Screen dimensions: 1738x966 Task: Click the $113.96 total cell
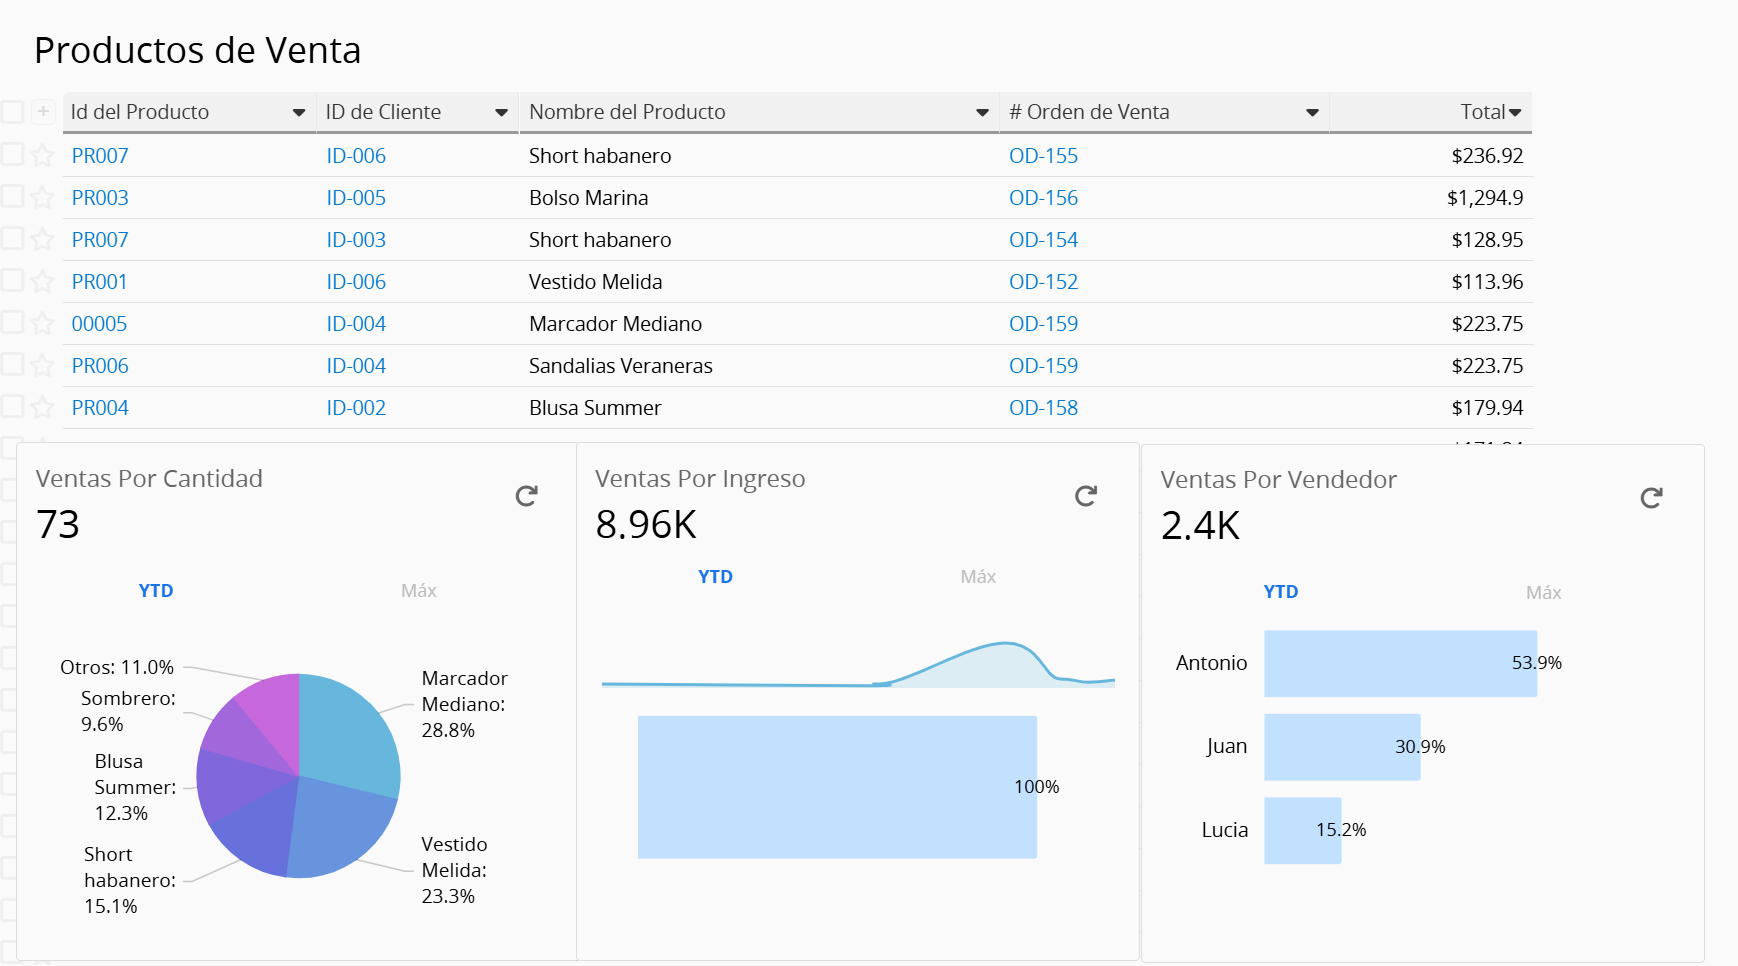[x=1487, y=282]
